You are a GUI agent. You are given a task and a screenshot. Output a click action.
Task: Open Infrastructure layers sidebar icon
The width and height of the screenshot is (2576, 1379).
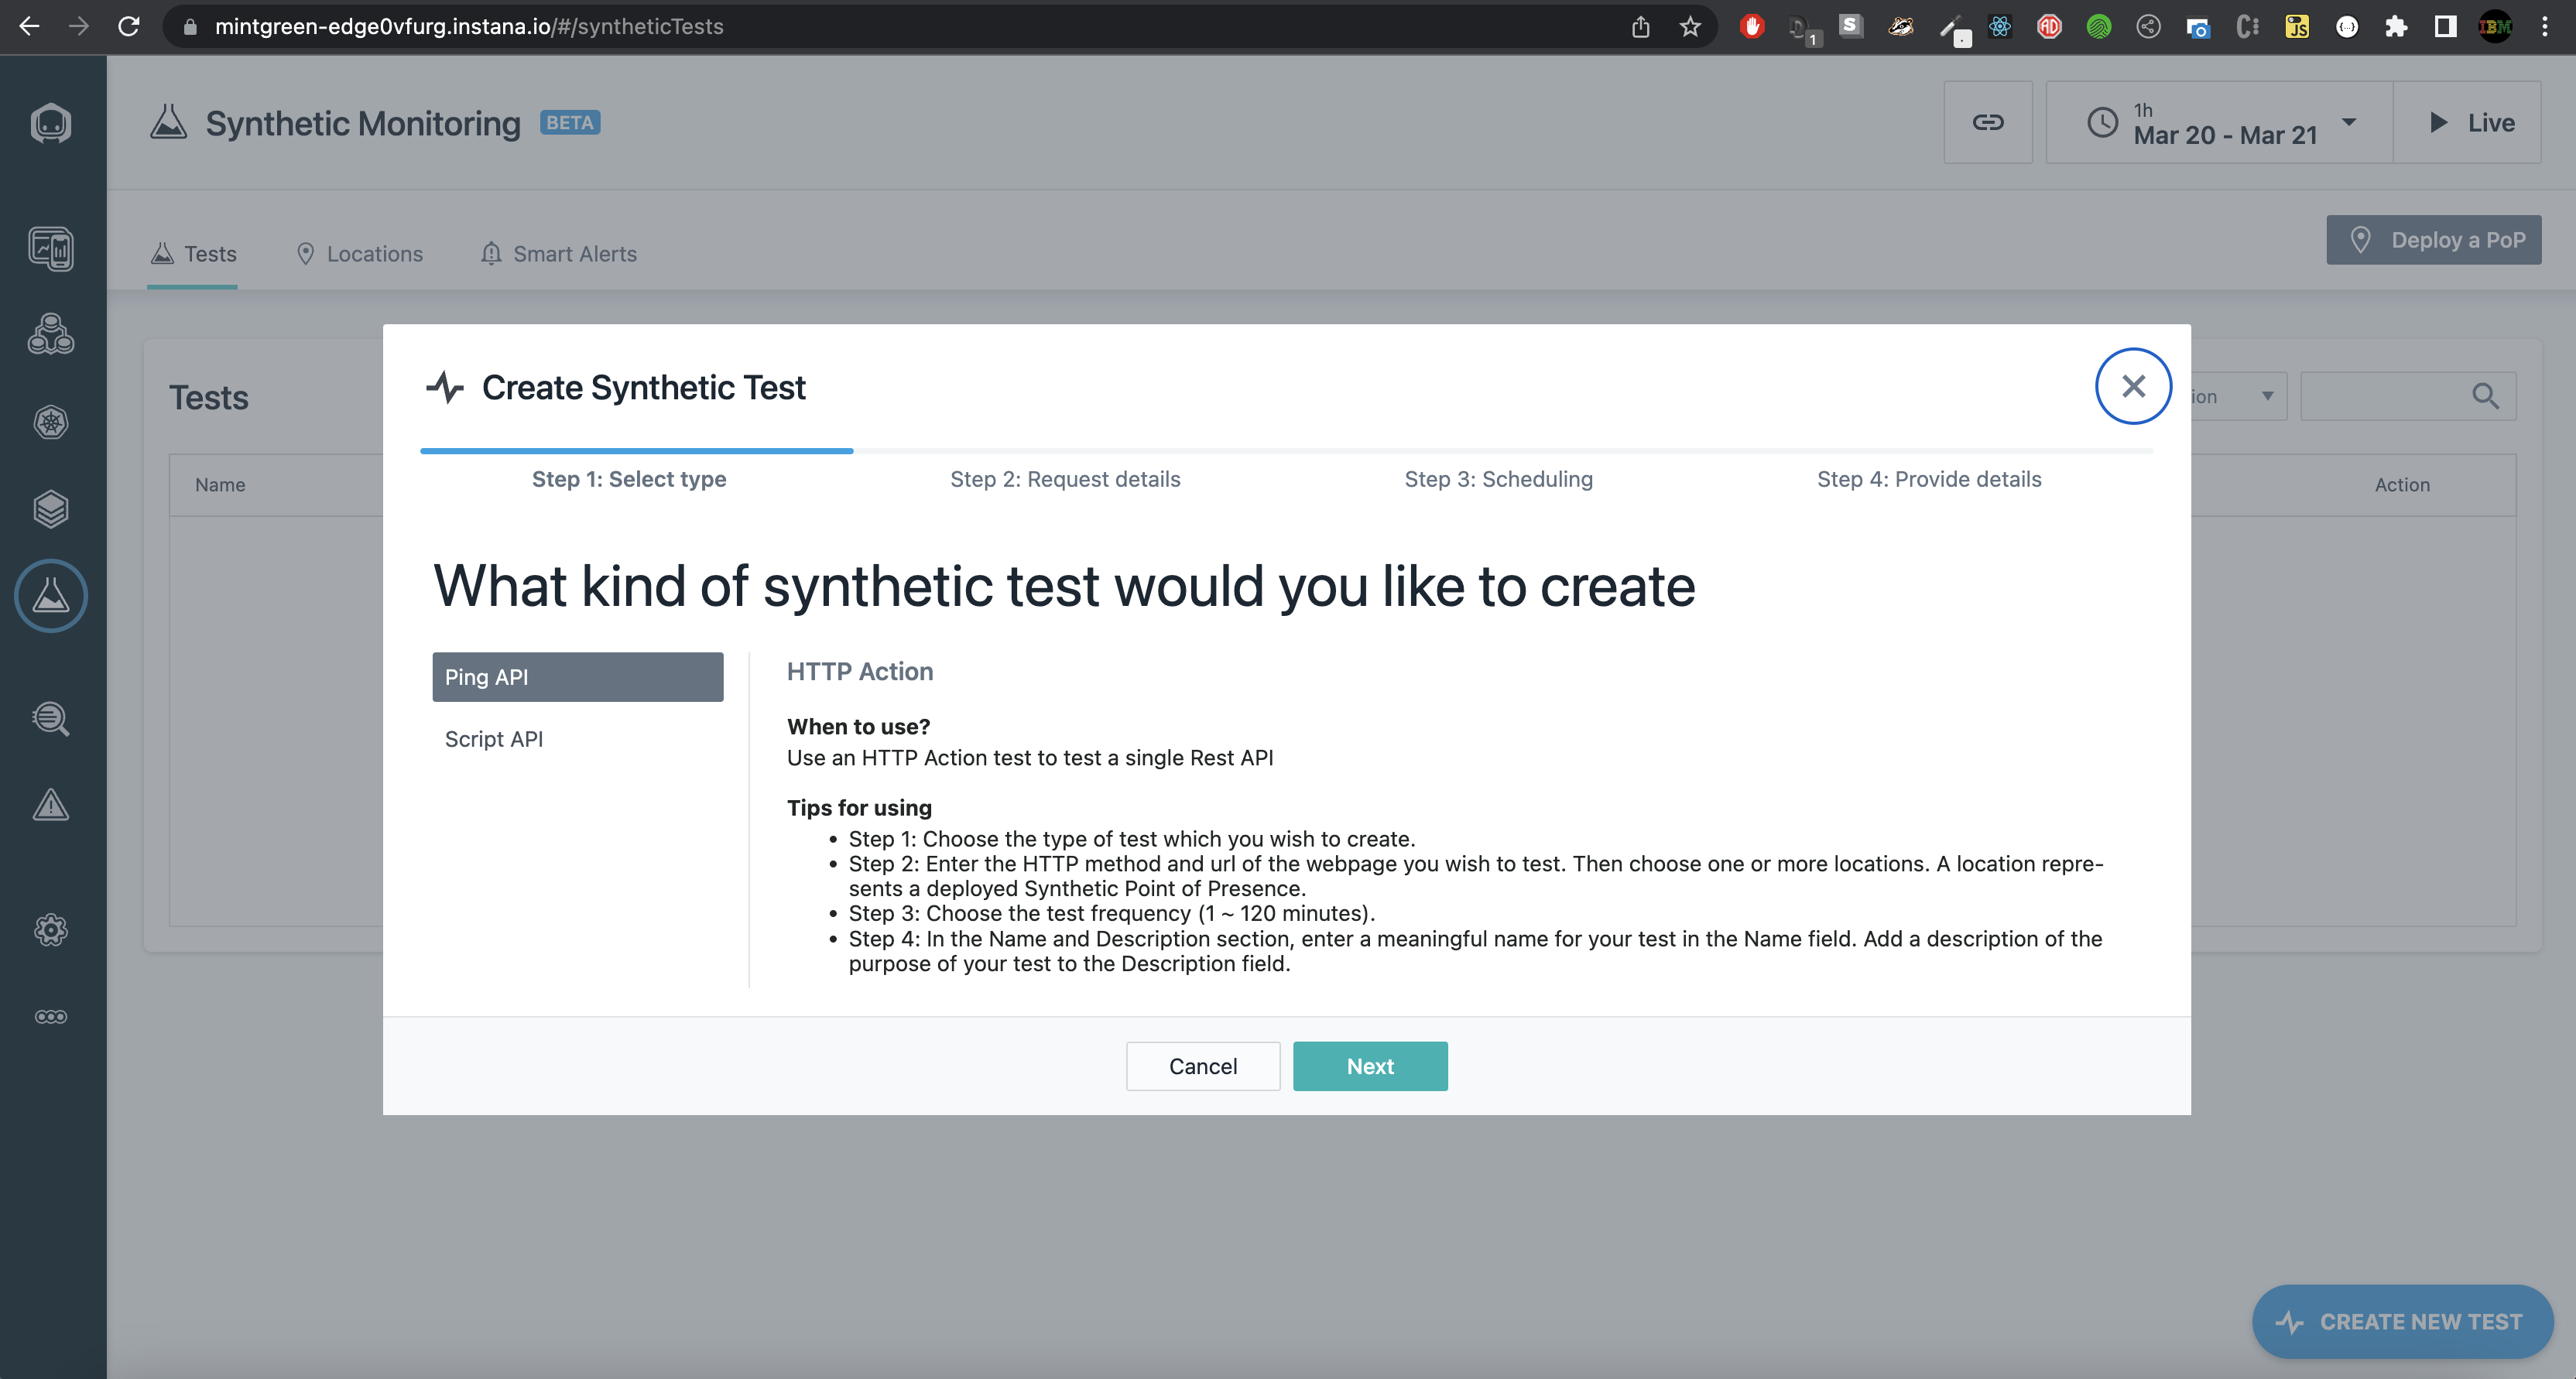pyautogui.click(x=51, y=509)
